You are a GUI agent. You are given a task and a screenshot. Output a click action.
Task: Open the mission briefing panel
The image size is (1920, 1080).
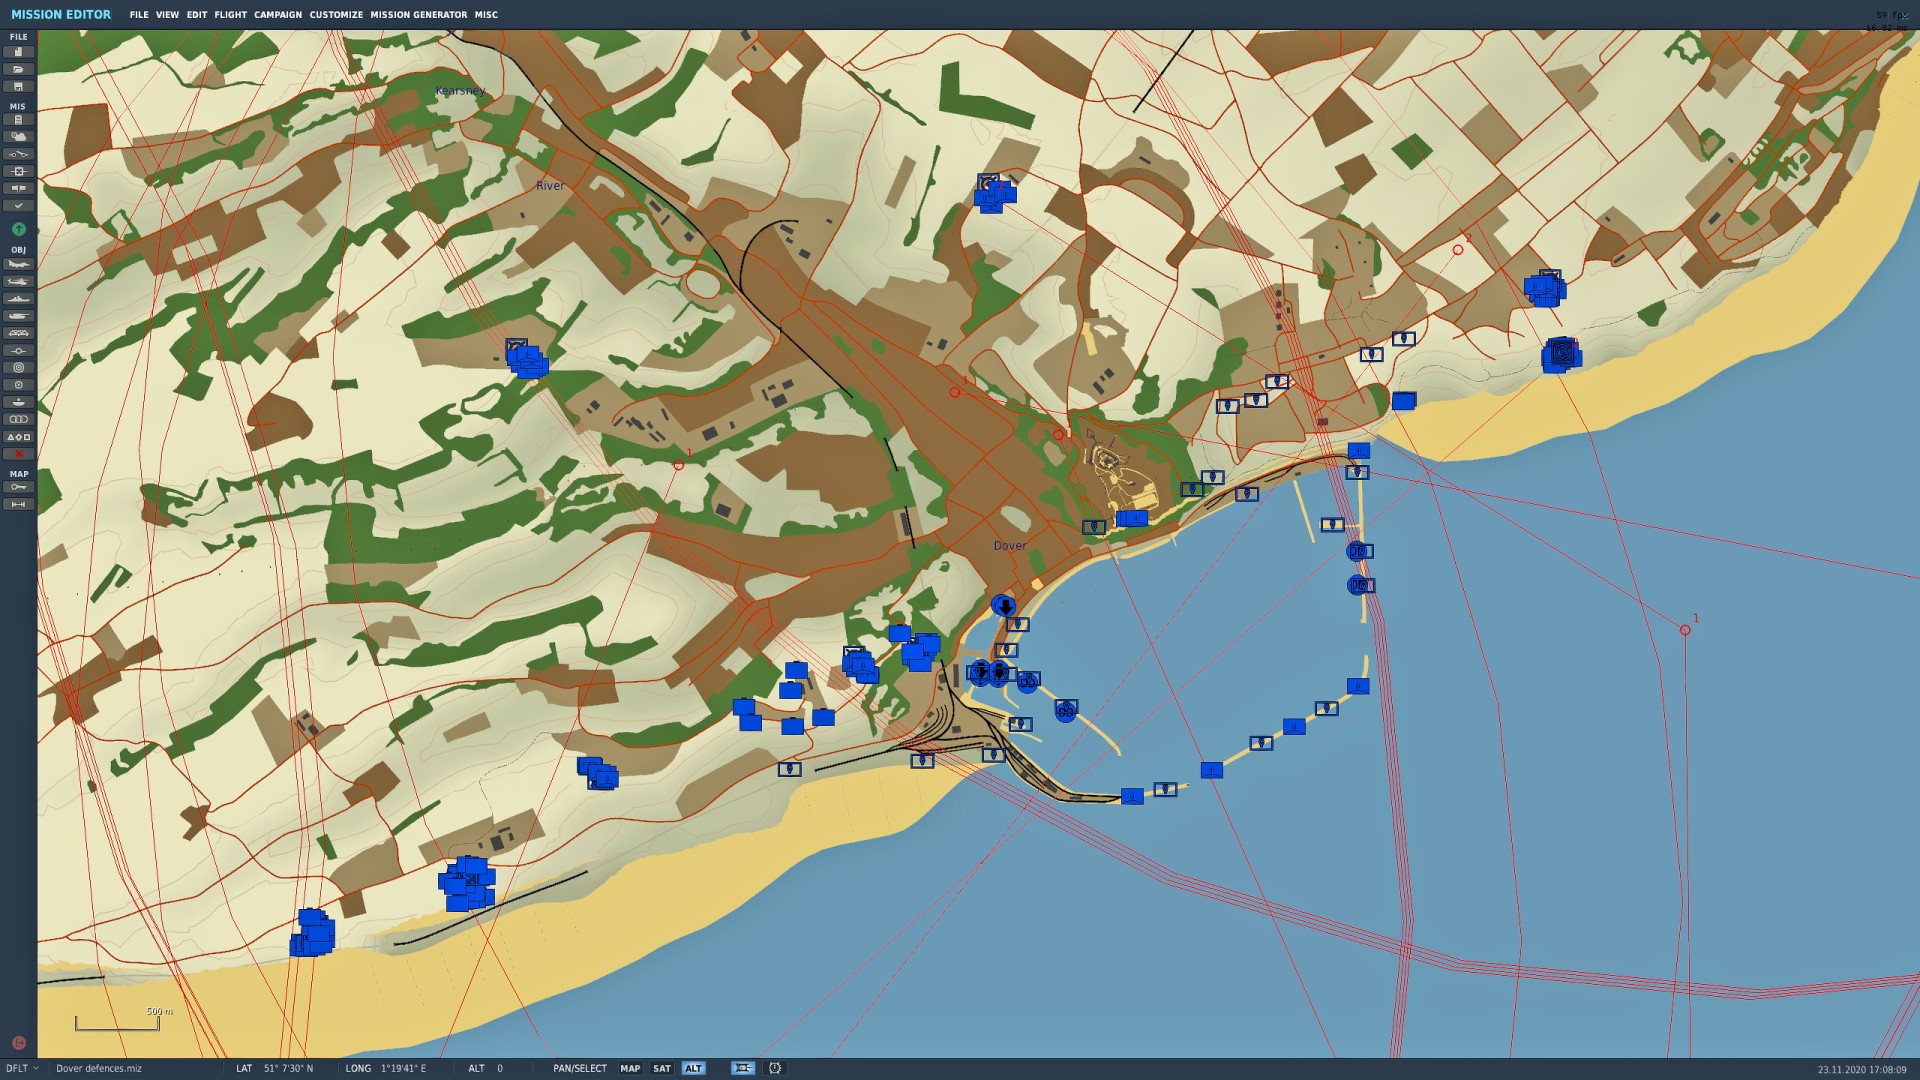(x=18, y=119)
